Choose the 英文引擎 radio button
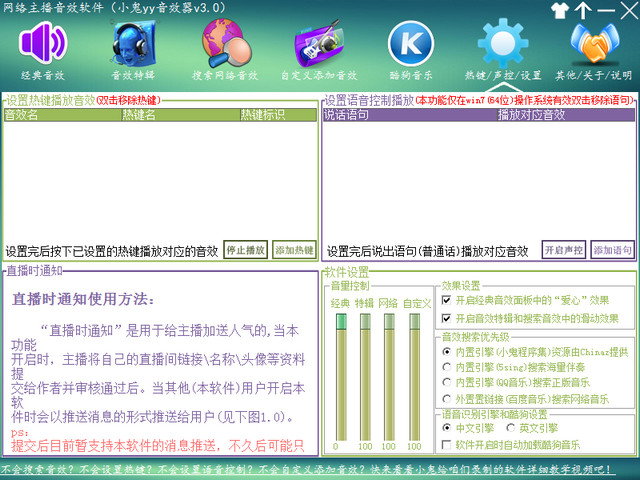 510,428
